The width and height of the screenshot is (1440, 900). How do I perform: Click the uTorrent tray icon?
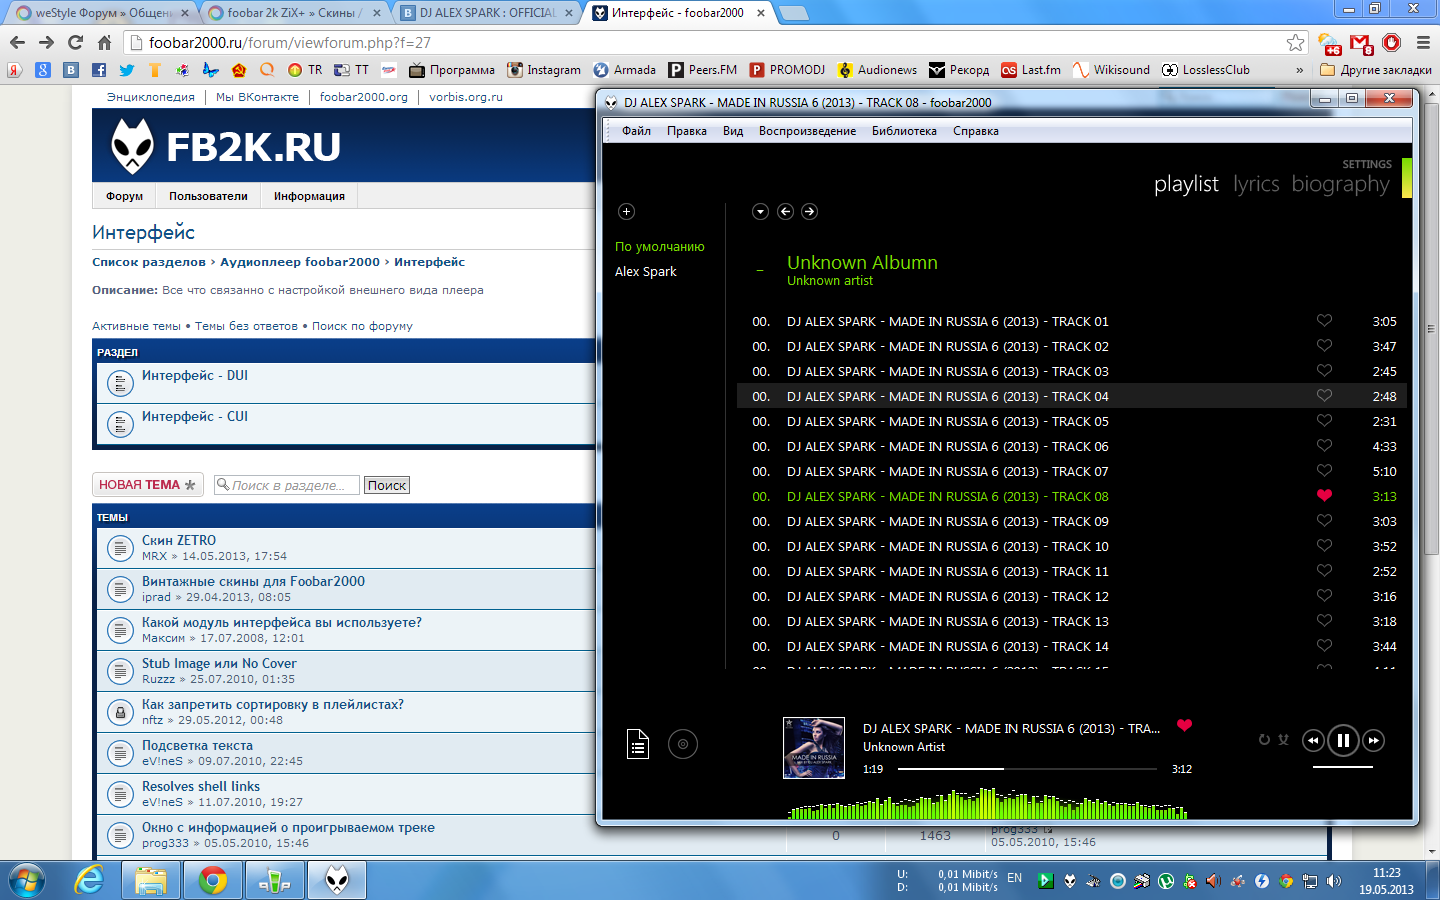click(x=1166, y=881)
